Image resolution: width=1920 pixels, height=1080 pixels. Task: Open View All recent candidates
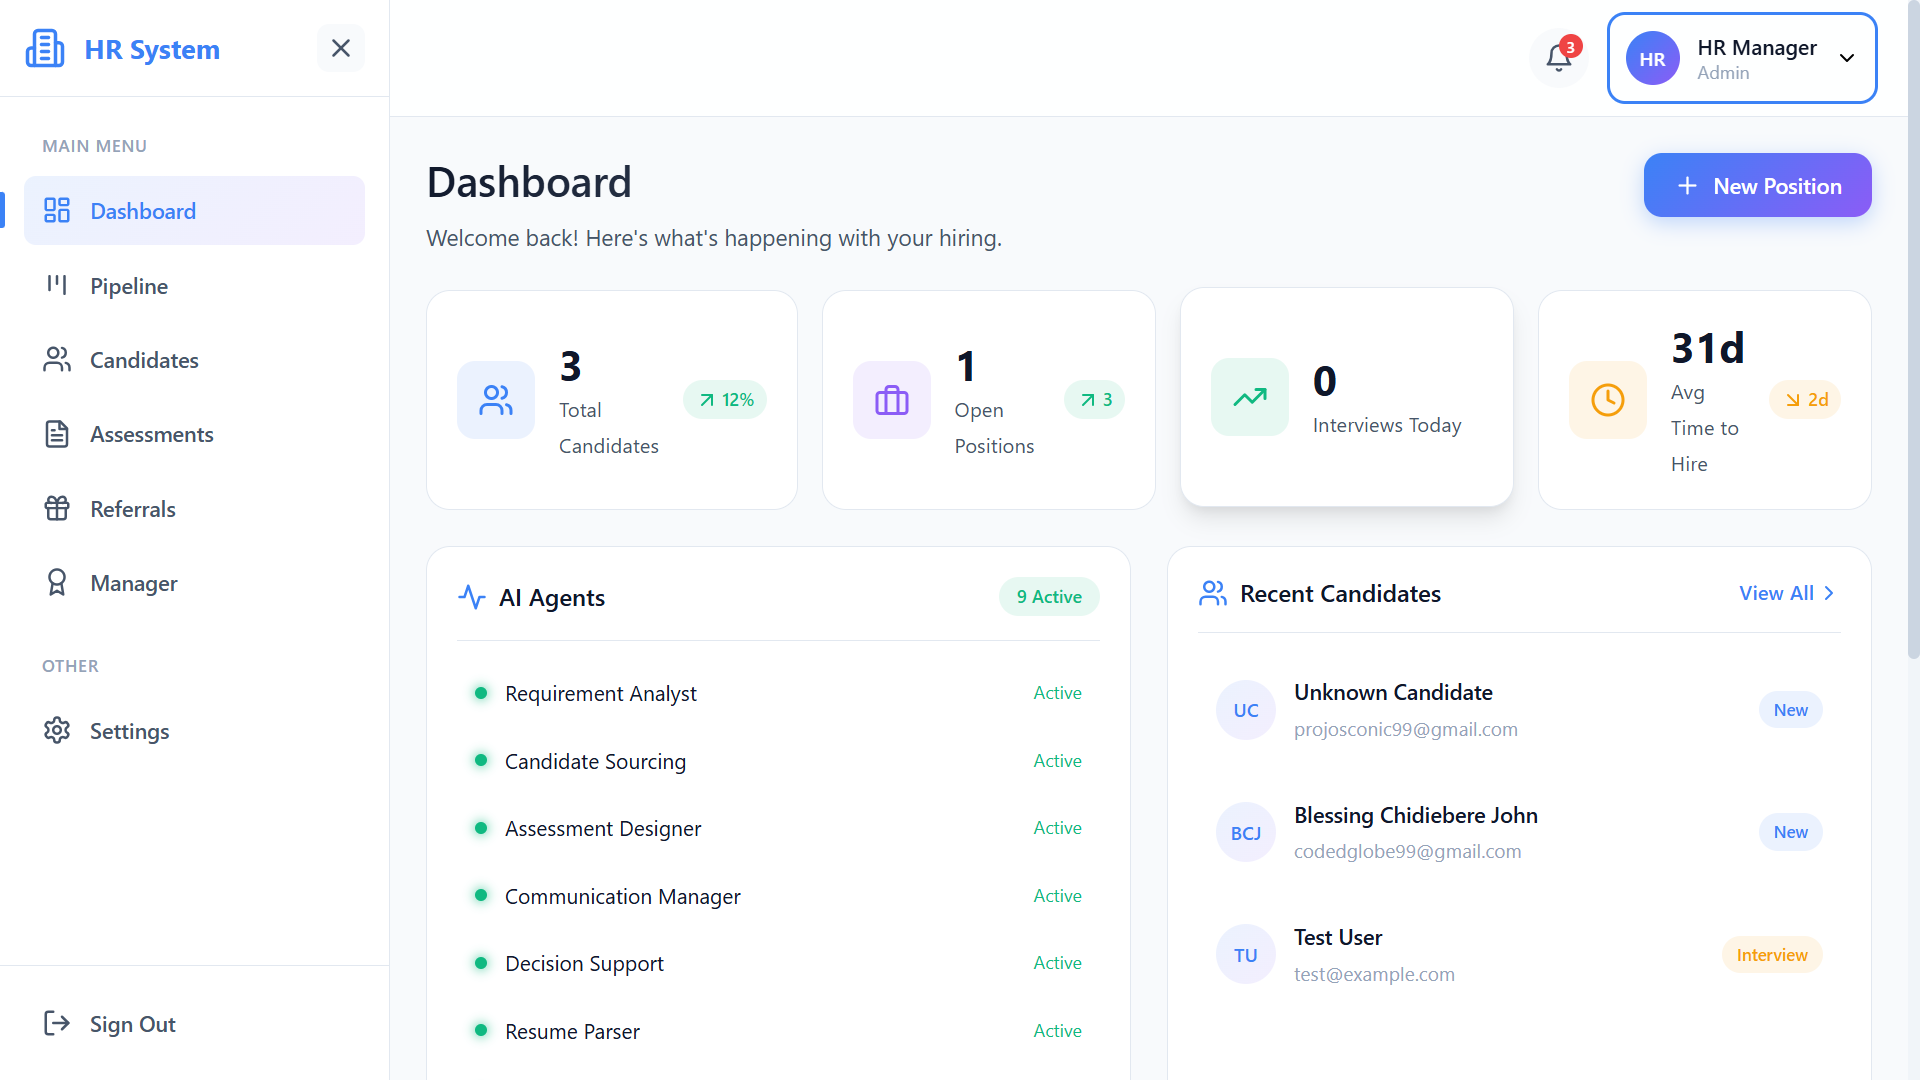[x=1785, y=593]
